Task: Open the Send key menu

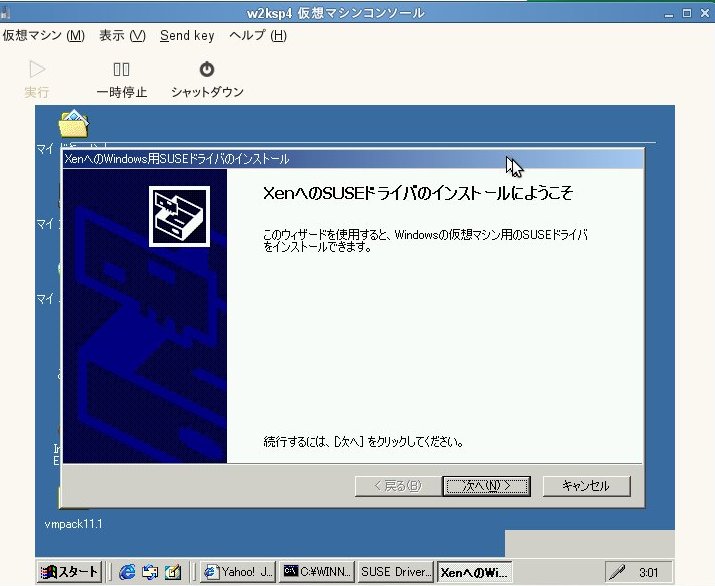Action: (187, 36)
